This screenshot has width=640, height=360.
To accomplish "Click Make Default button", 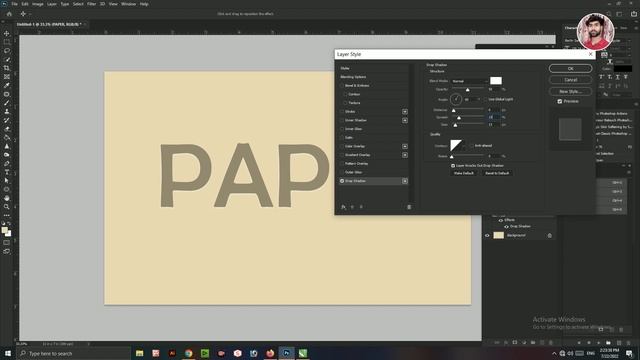I will (464, 173).
